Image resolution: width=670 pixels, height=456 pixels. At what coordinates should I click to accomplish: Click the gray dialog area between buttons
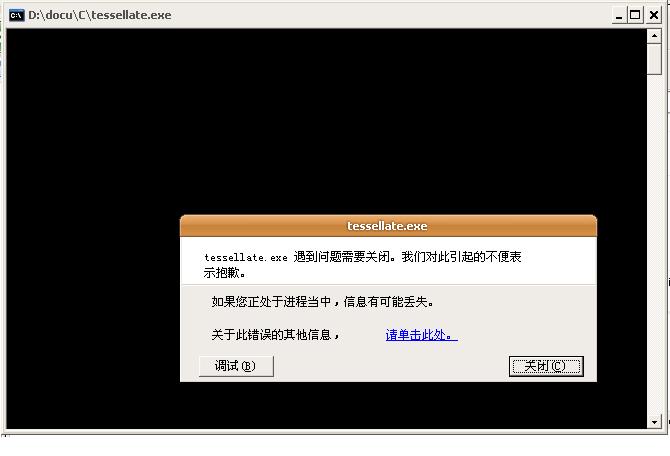pos(391,366)
